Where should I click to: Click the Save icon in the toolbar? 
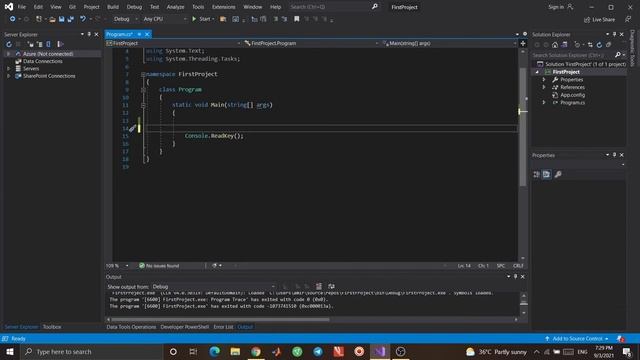click(x=61, y=19)
